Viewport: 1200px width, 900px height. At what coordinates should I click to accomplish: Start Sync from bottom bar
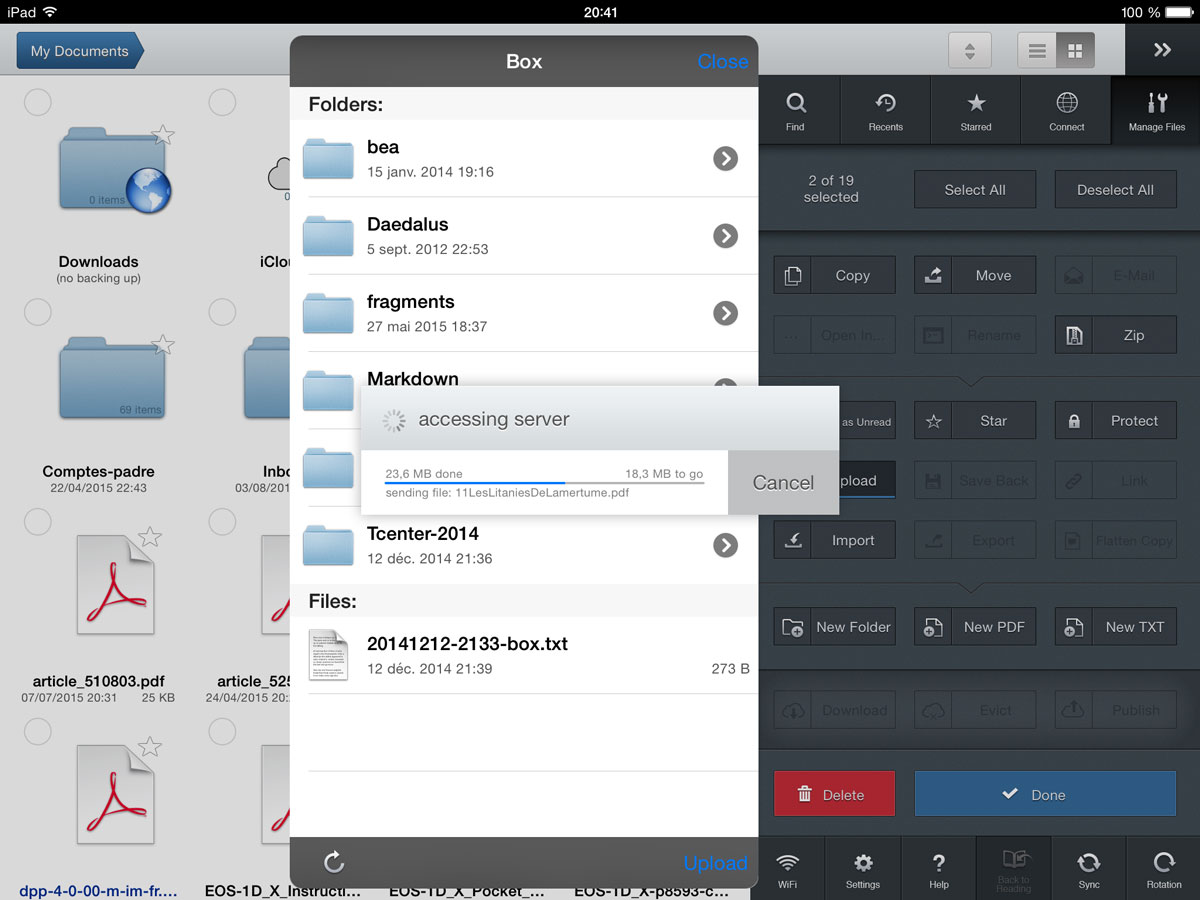pos(1089,869)
